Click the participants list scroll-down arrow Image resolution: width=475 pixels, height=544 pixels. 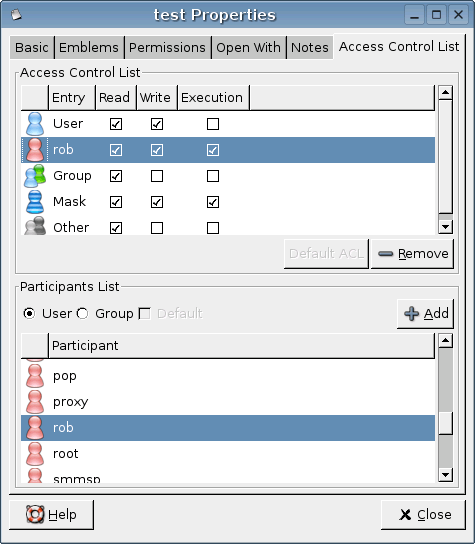[x=446, y=475]
